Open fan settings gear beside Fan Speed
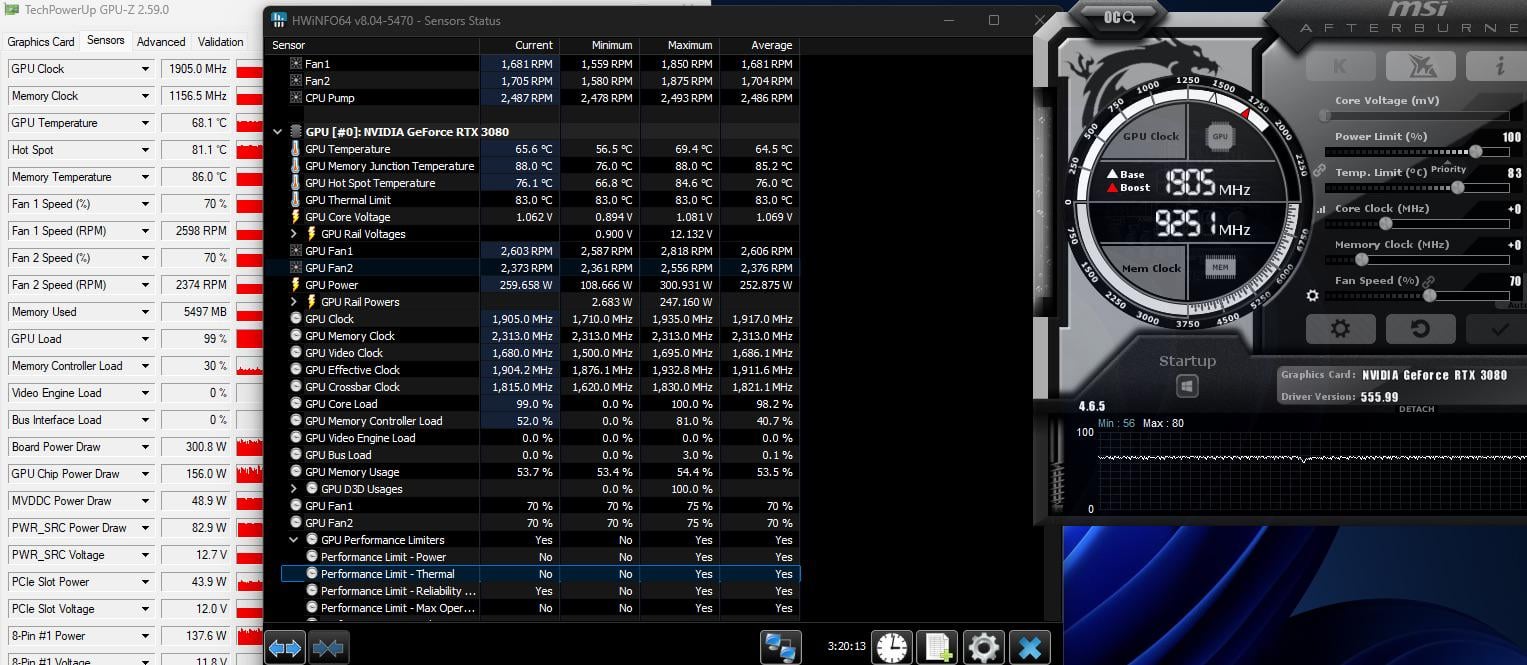1527x665 pixels. (x=1313, y=296)
